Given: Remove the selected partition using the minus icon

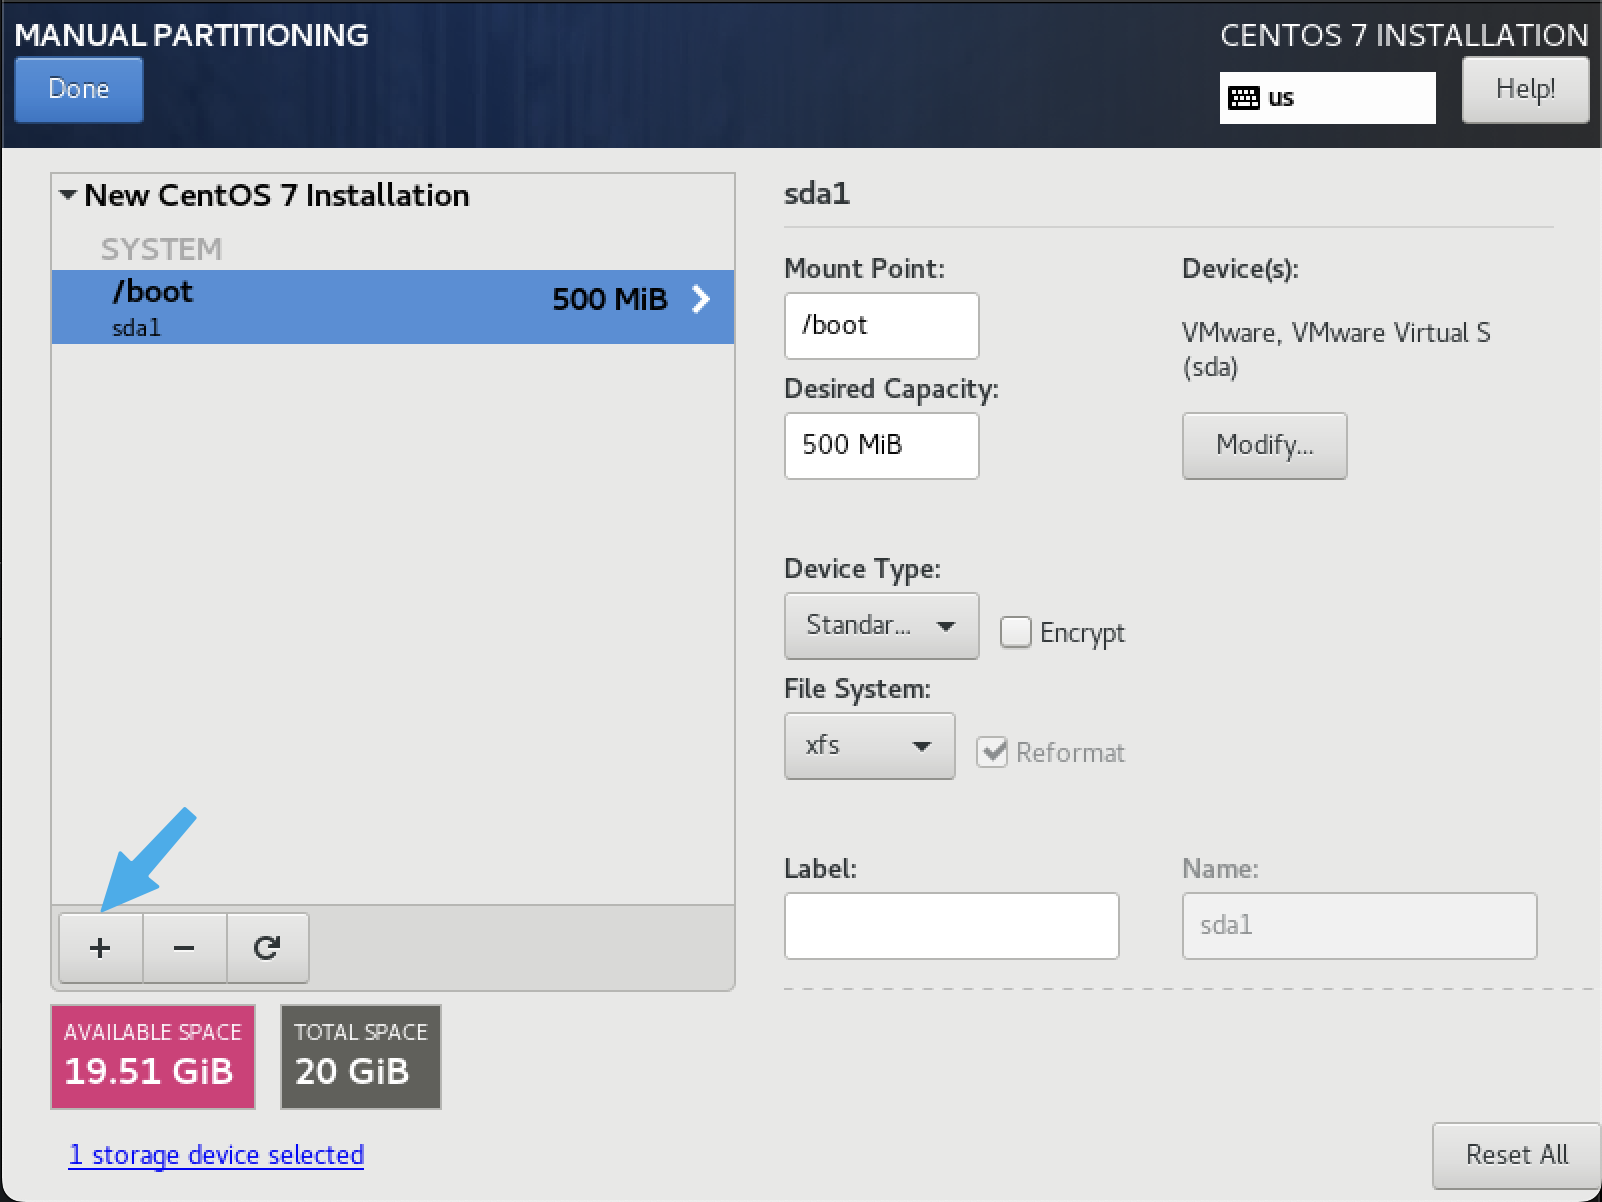Looking at the screenshot, I should tap(184, 947).
